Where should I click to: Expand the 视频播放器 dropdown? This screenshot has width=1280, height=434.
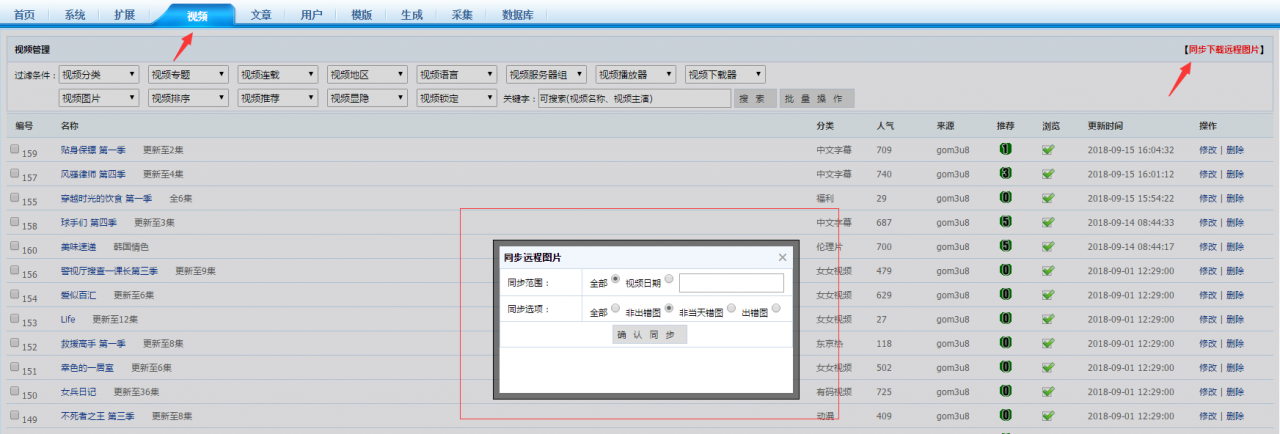pyautogui.click(x=635, y=74)
